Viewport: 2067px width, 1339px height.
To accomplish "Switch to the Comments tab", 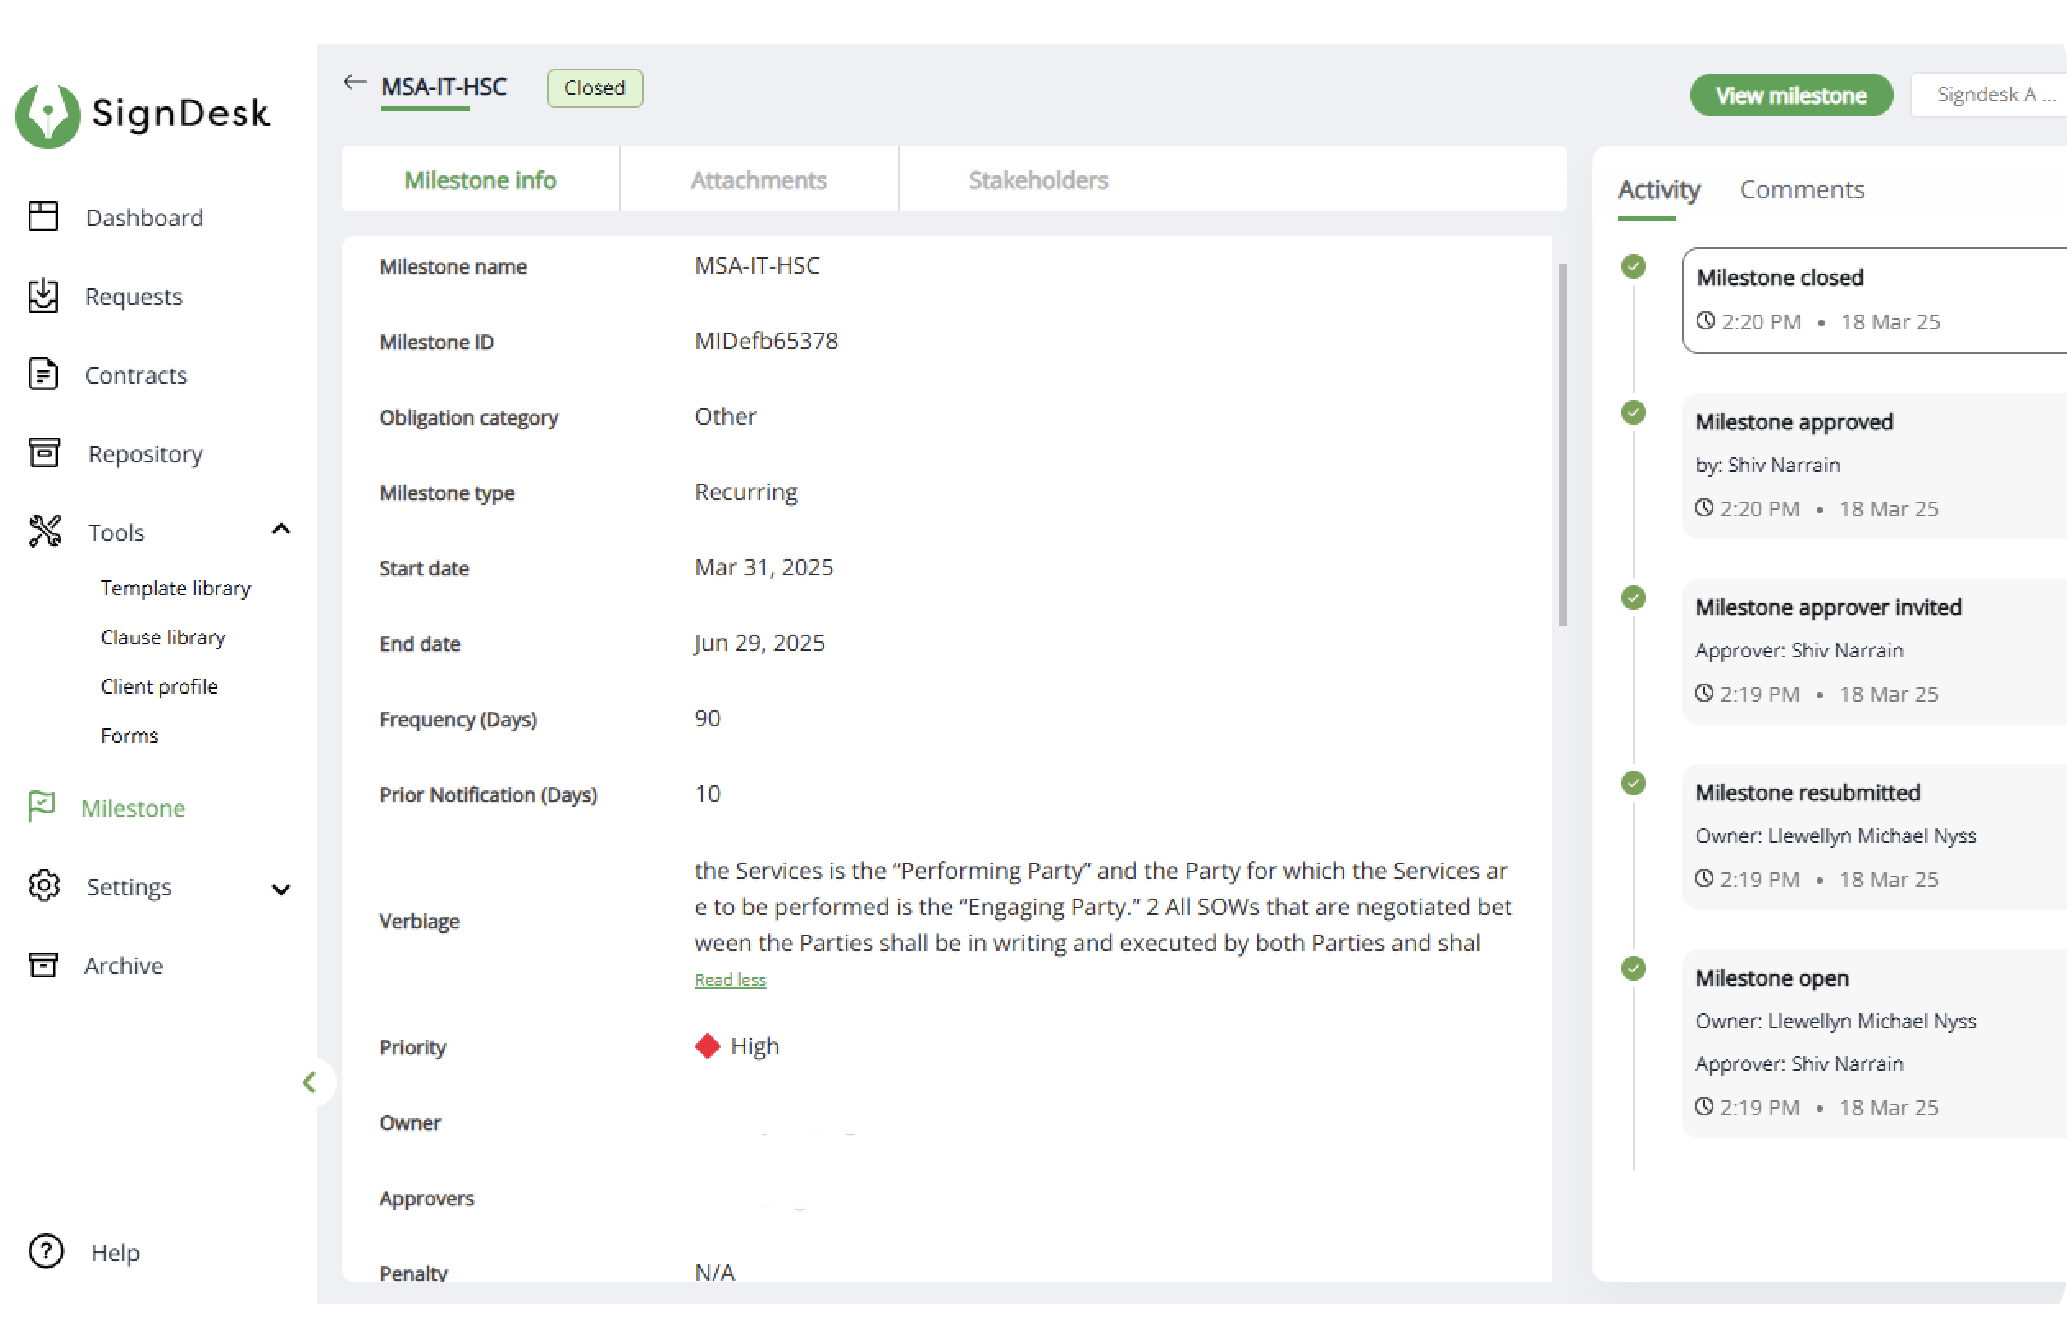I will 1802,190.
